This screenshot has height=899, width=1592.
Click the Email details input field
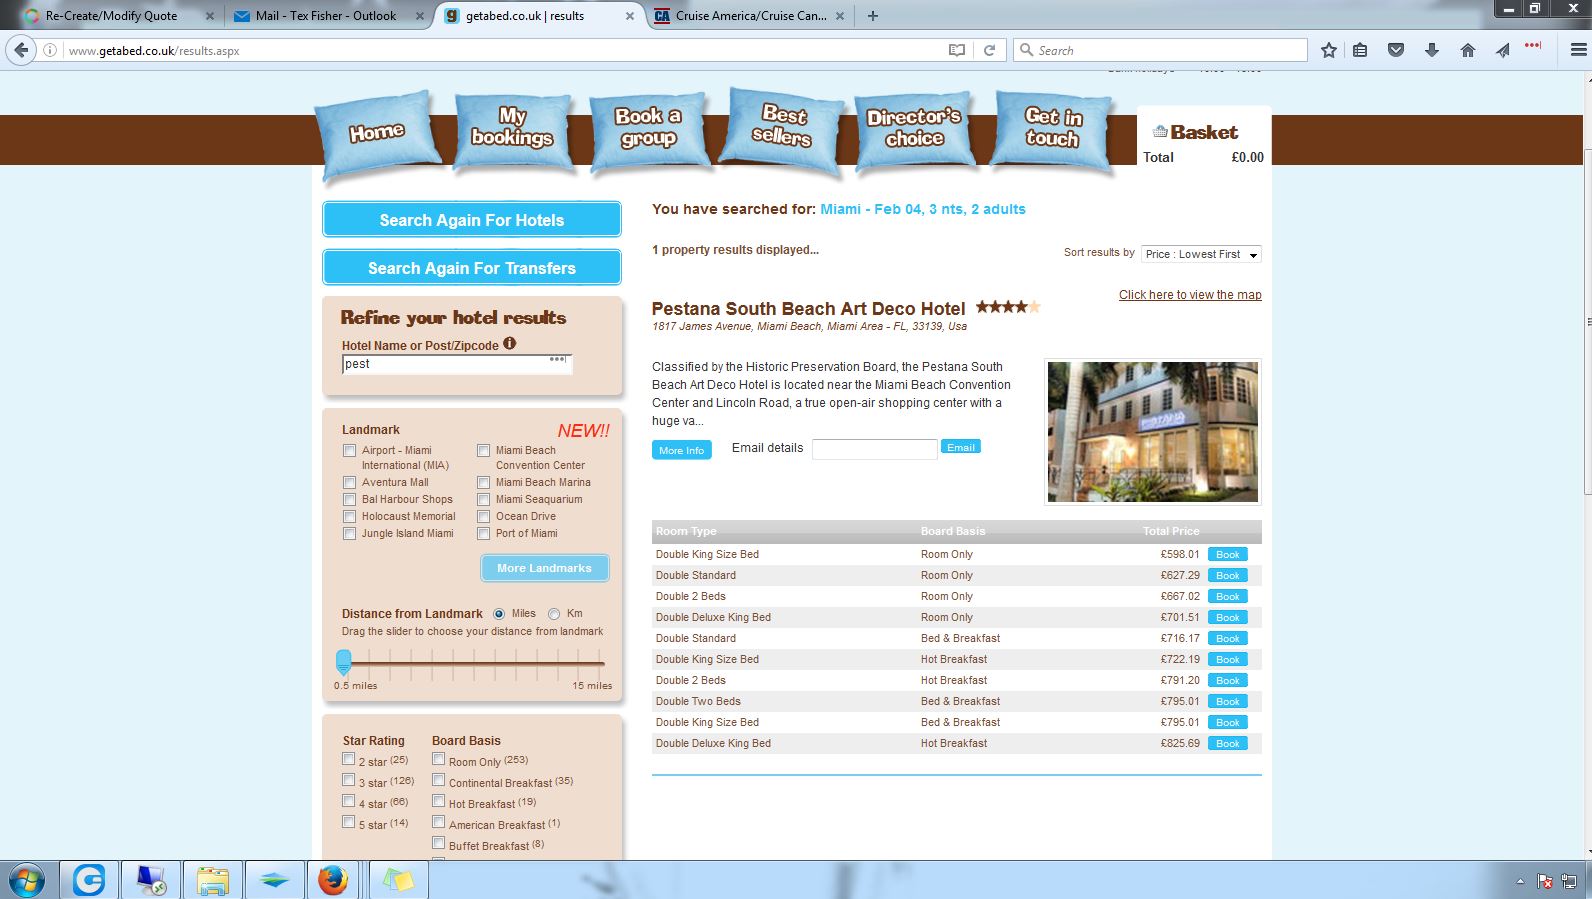[874, 449]
